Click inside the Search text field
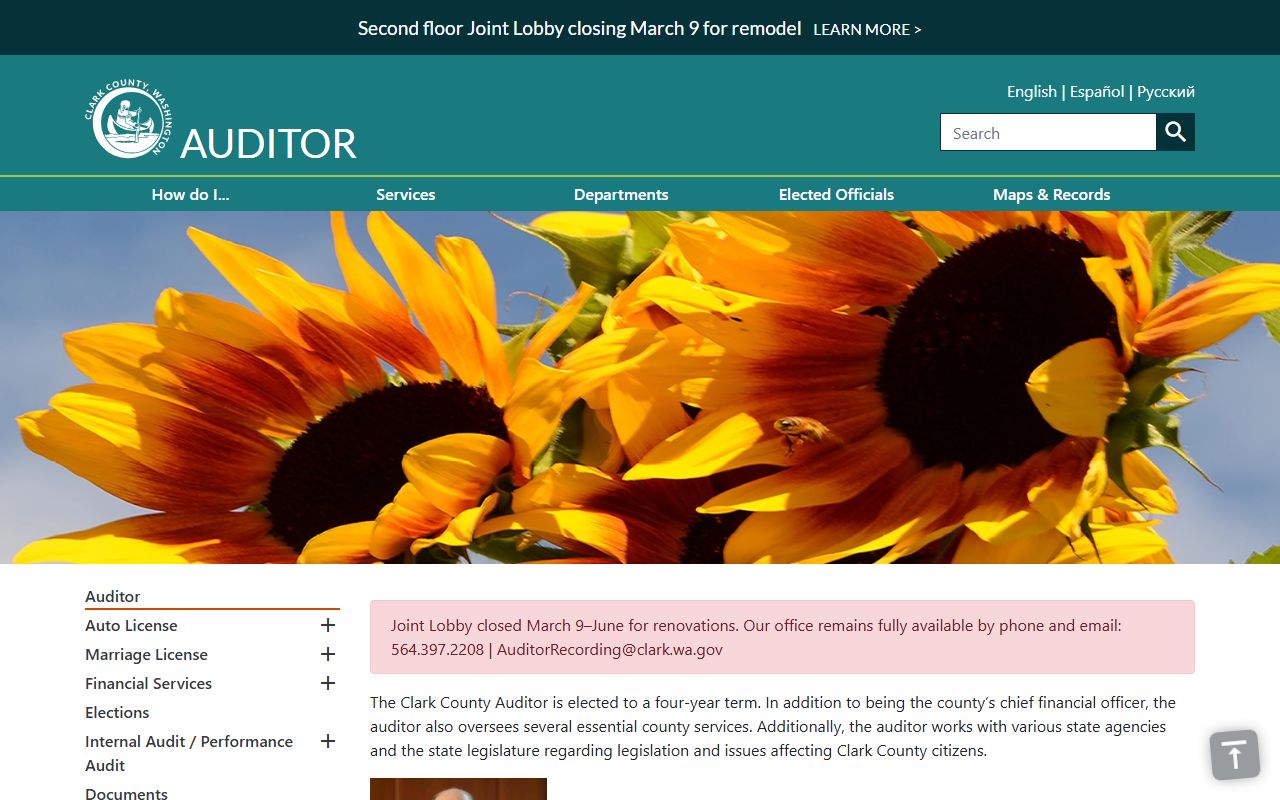The image size is (1280, 800). pos(1047,132)
